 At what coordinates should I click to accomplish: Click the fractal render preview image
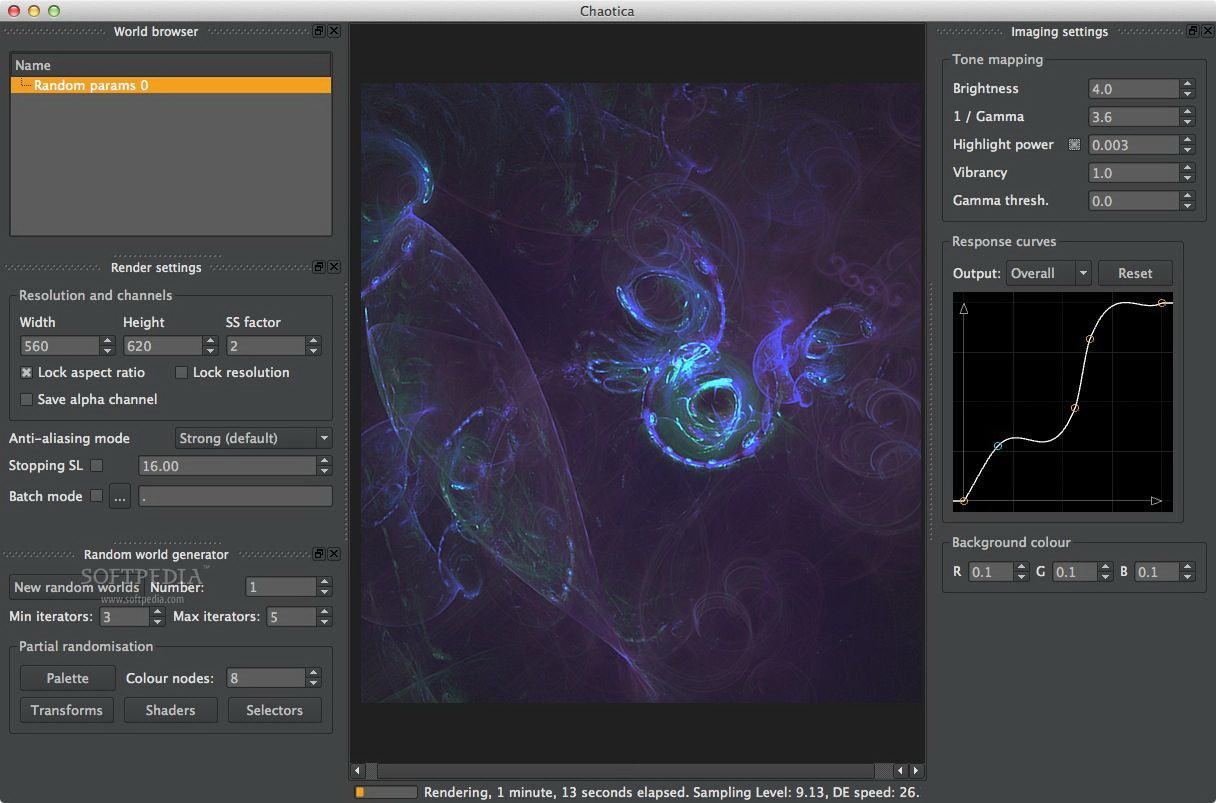641,393
